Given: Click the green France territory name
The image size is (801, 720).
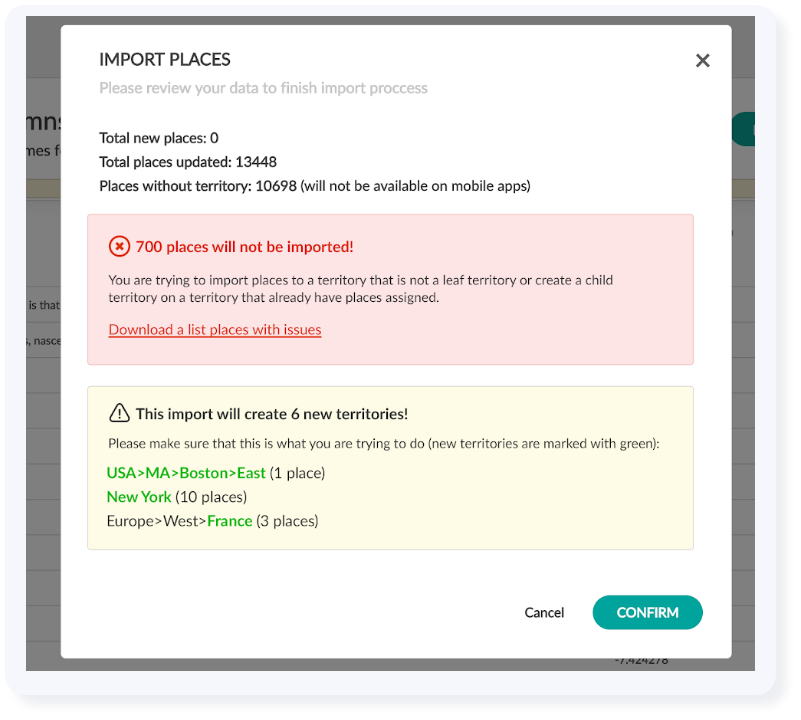Looking at the screenshot, I should [230, 521].
